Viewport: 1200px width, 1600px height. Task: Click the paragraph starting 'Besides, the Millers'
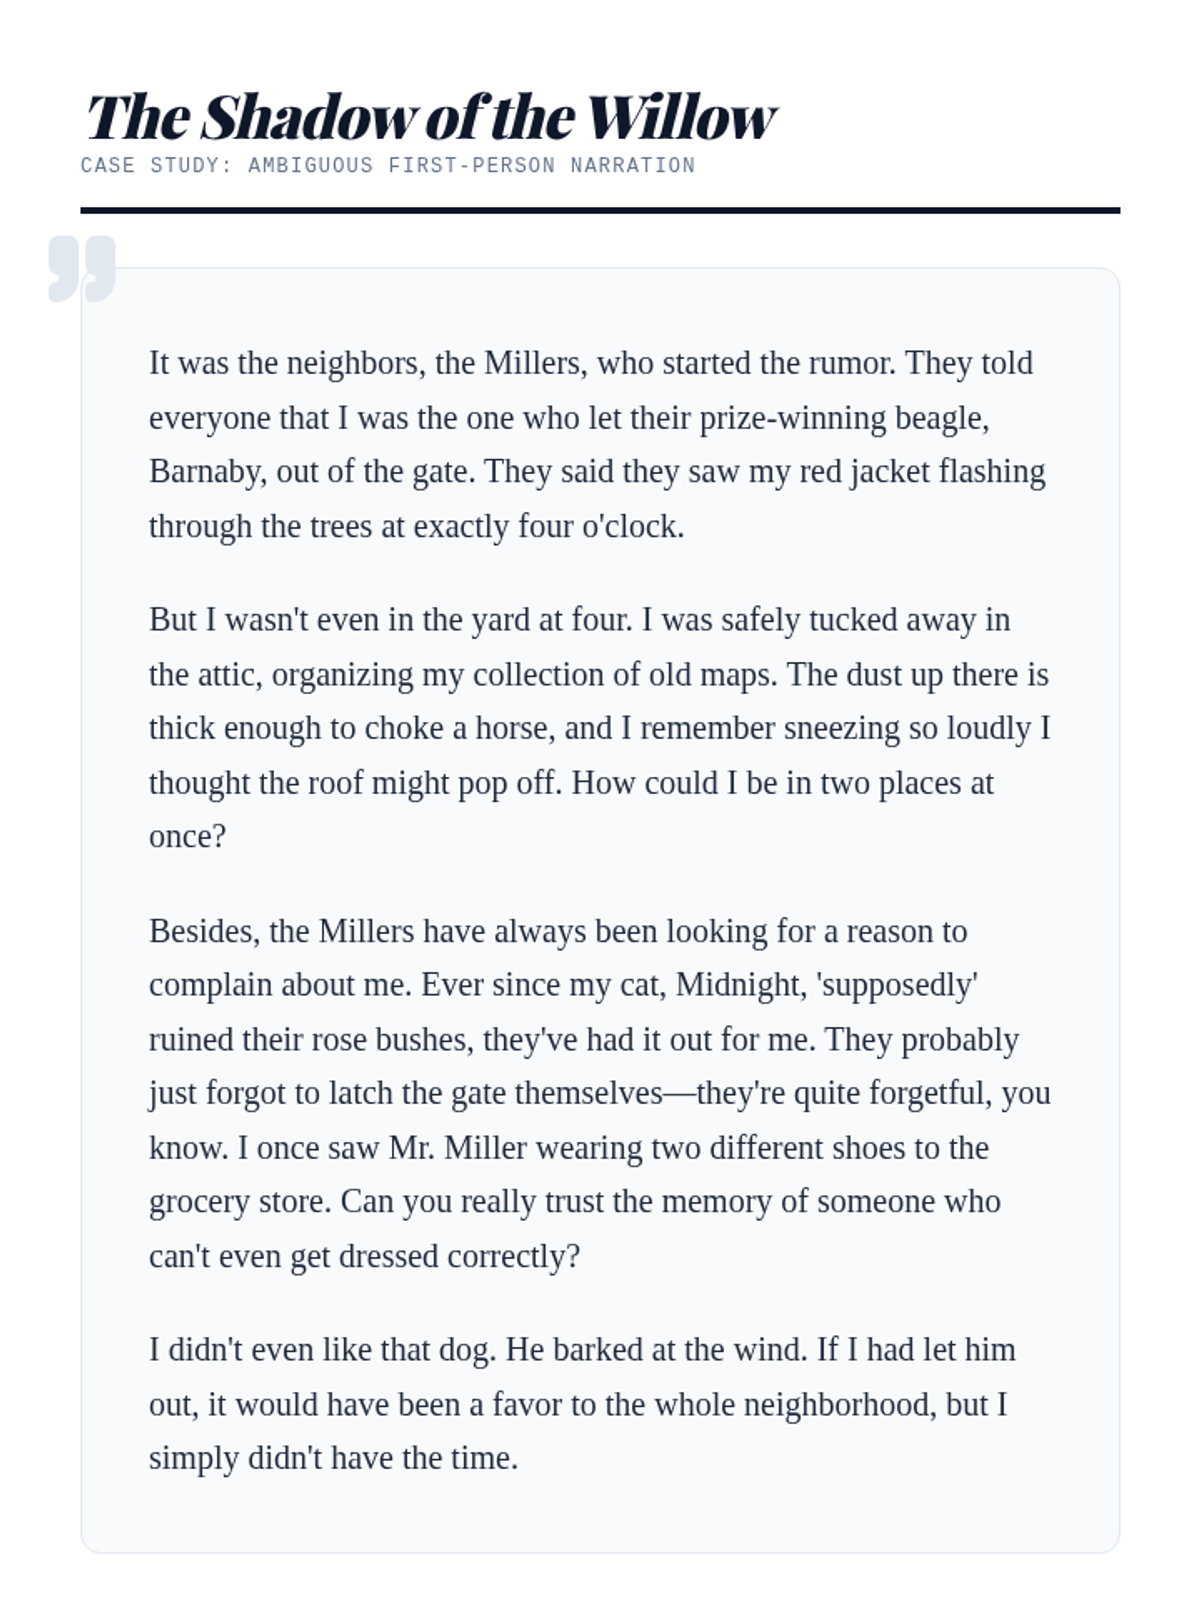[x=598, y=1092]
